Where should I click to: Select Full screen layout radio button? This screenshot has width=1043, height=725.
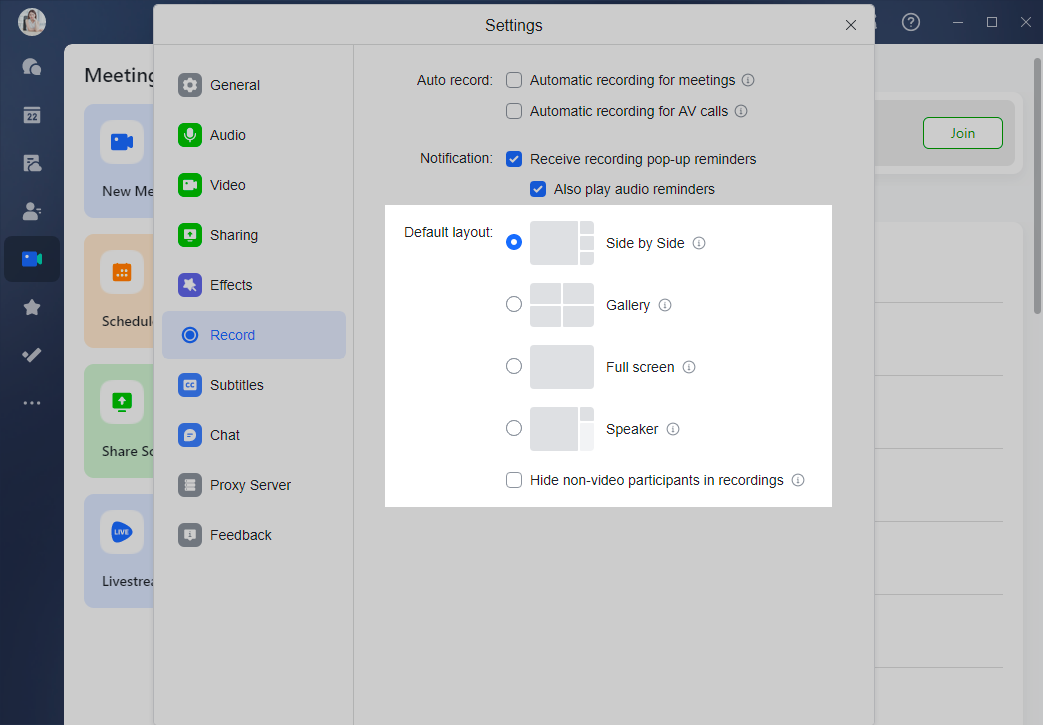[x=514, y=366]
